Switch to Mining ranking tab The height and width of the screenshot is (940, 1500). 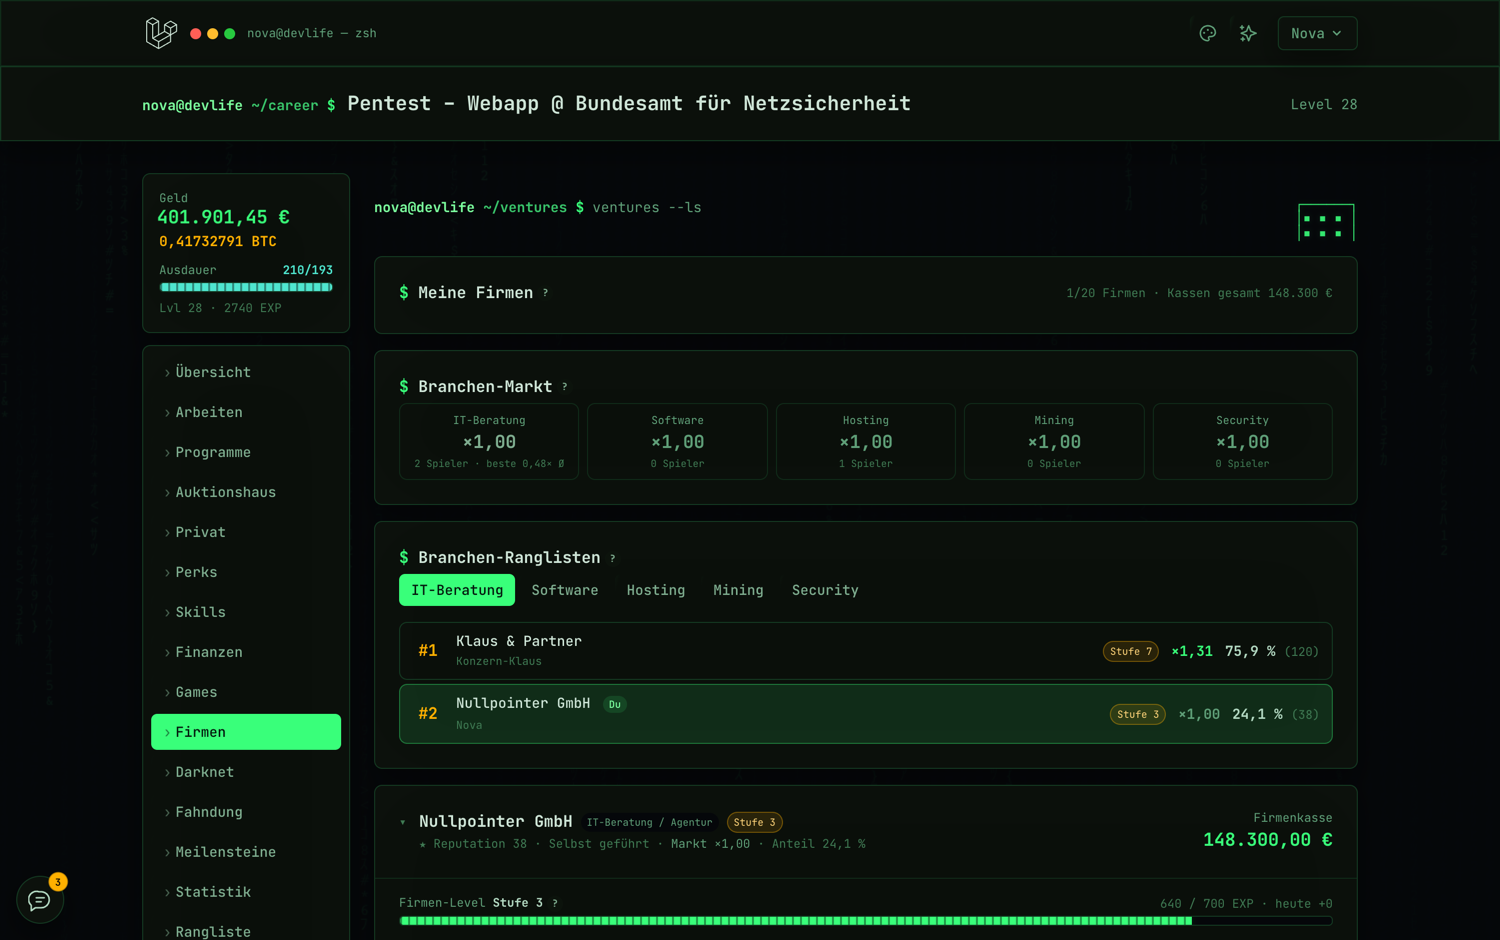738,590
